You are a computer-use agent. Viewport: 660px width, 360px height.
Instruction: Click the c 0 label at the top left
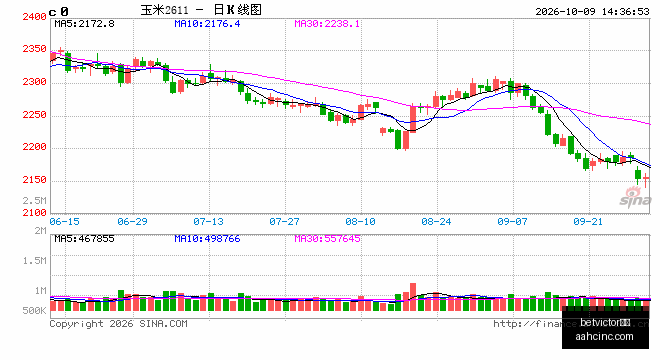pos(59,12)
